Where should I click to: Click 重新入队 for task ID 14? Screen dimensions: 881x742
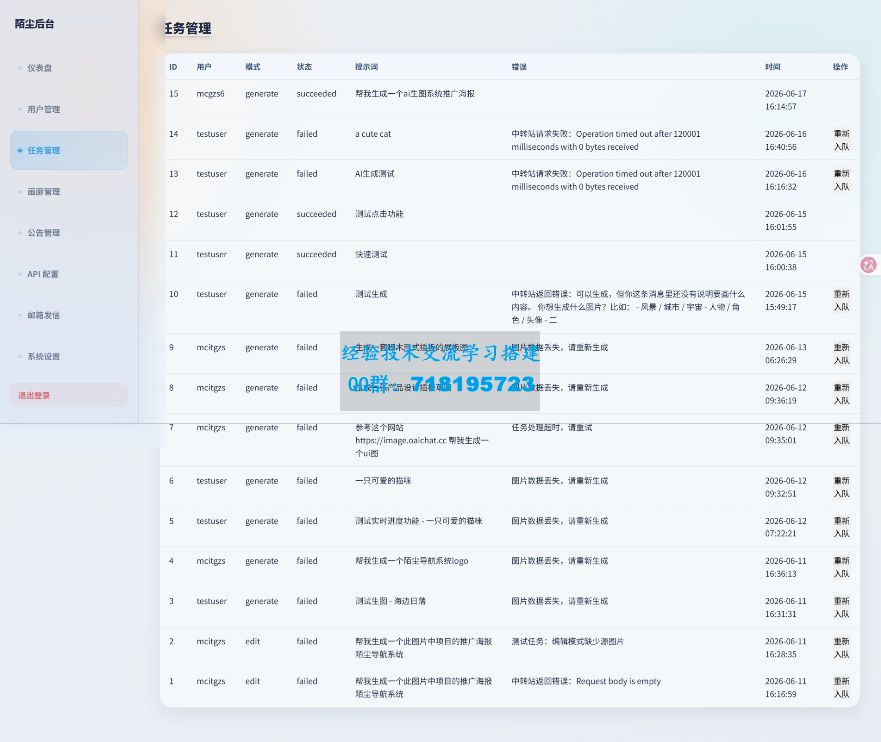coord(841,140)
